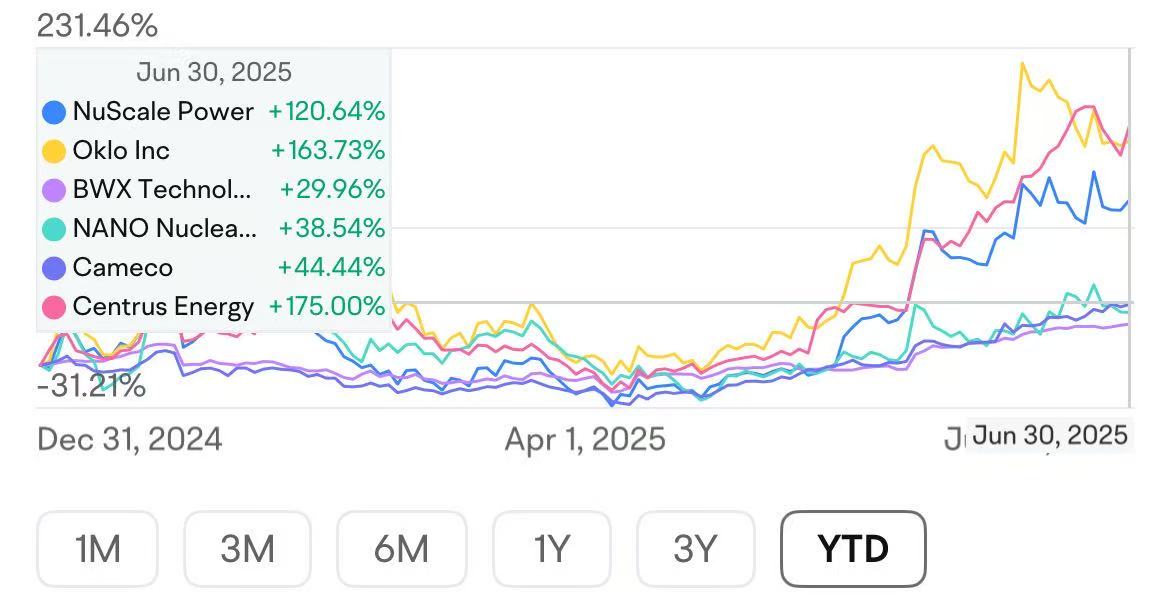Select the YTD time range
Screen dimensions: 1170x609
[x=853, y=549]
